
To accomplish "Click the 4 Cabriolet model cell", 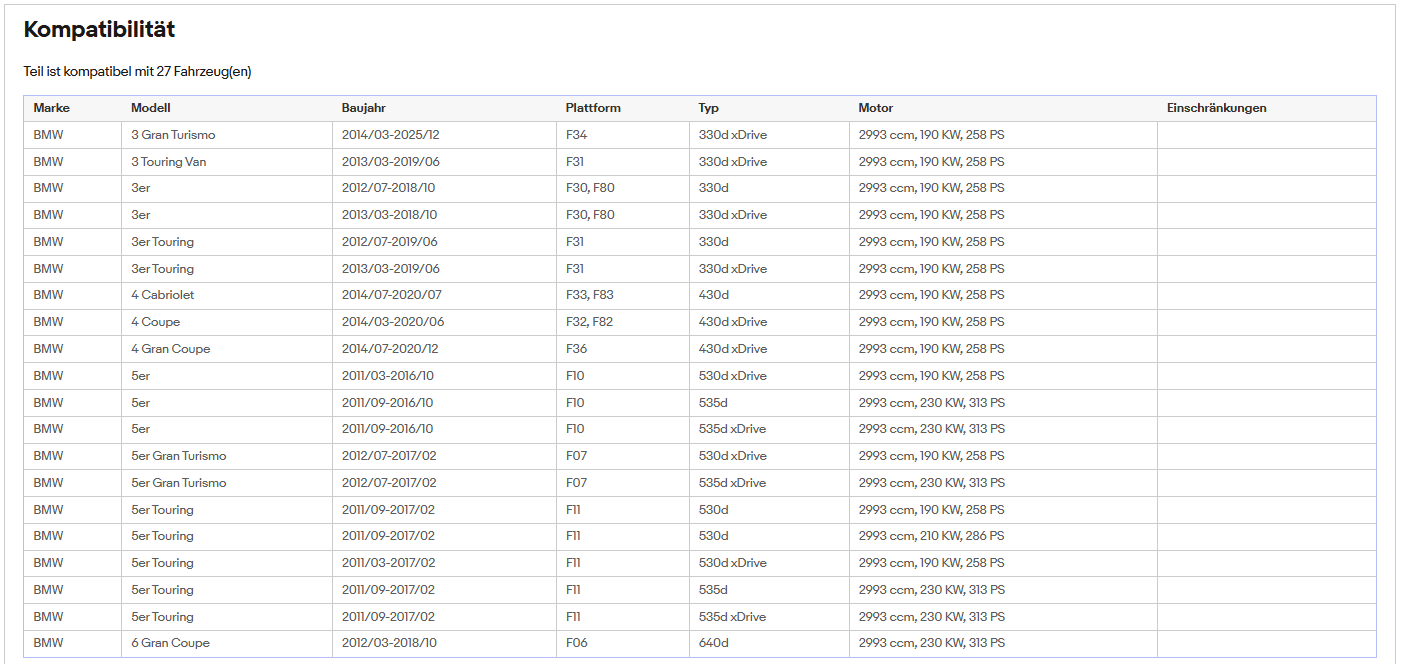I will 227,295.
